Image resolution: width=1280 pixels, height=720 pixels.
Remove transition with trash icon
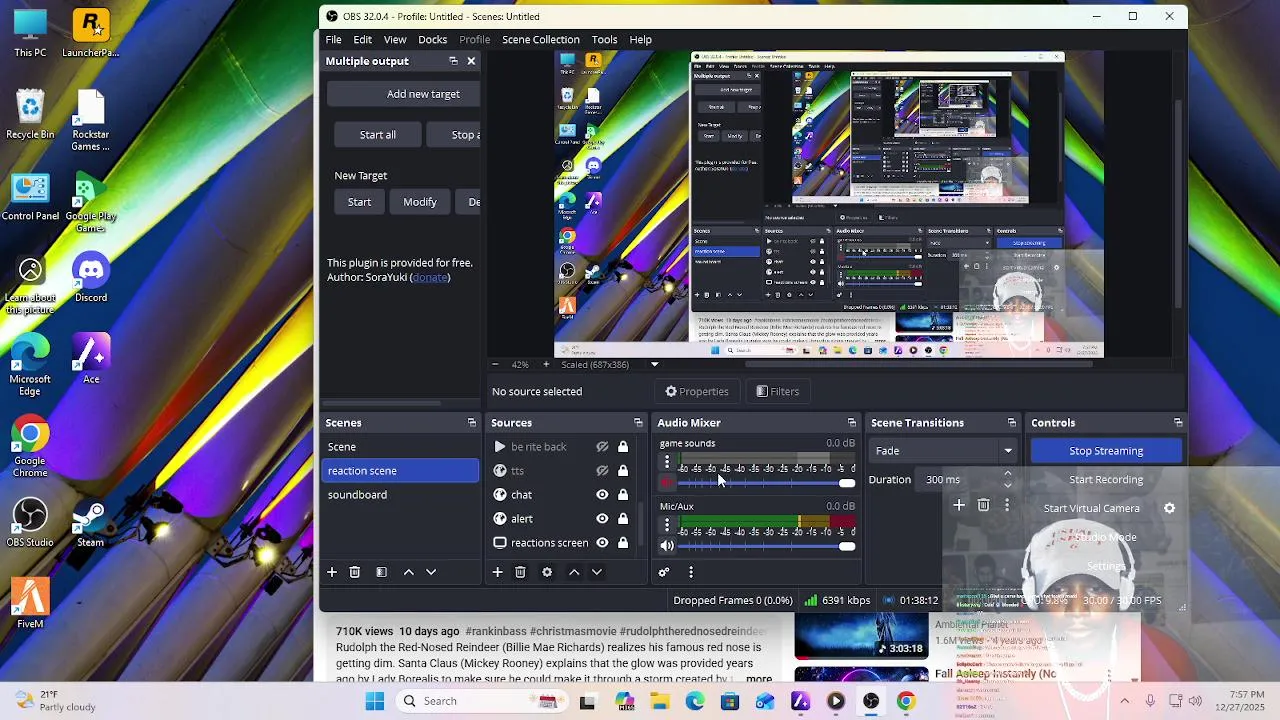pos(983,506)
